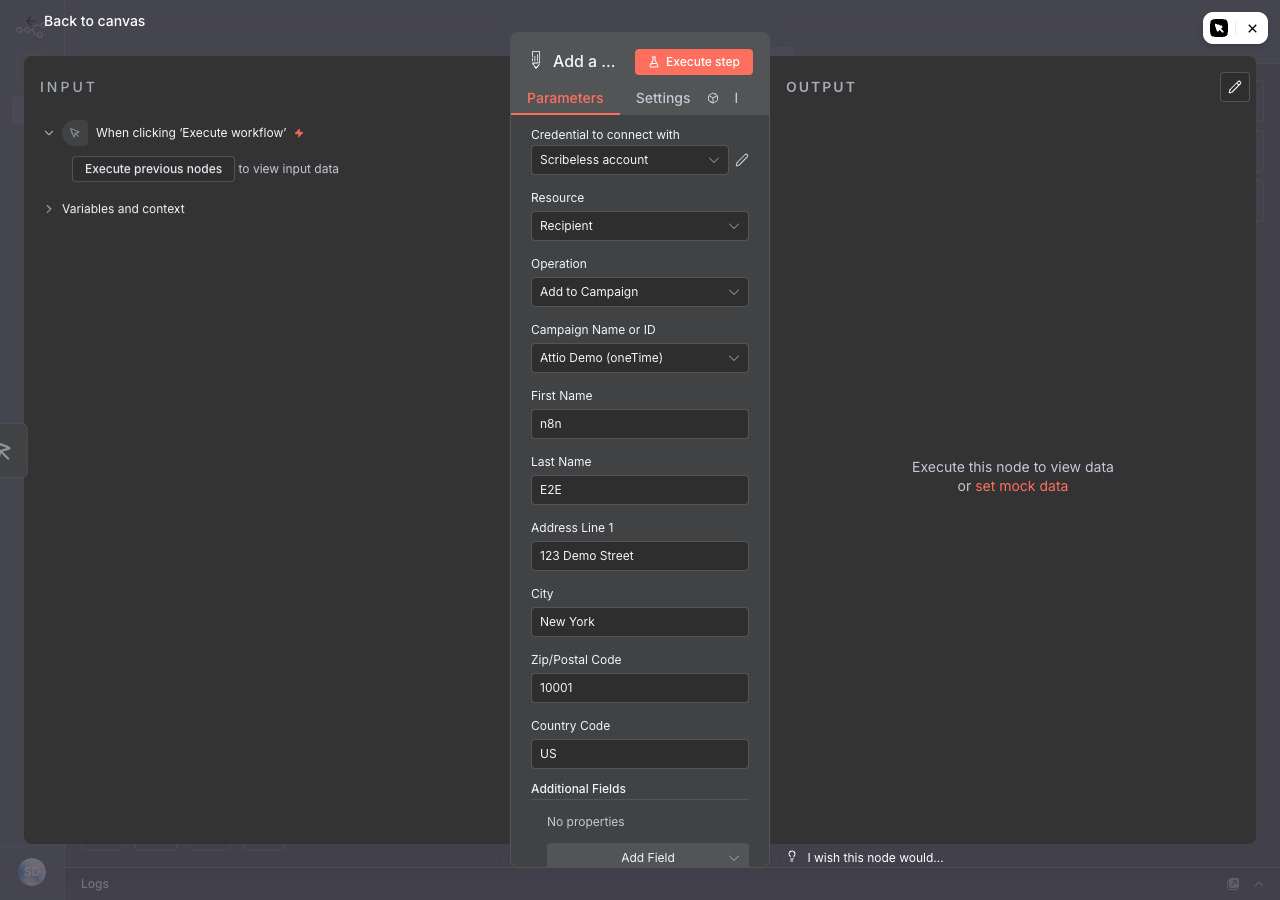Click the cube icon next to Settings tab
Image resolution: width=1280 pixels, height=900 pixels.
click(x=713, y=98)
